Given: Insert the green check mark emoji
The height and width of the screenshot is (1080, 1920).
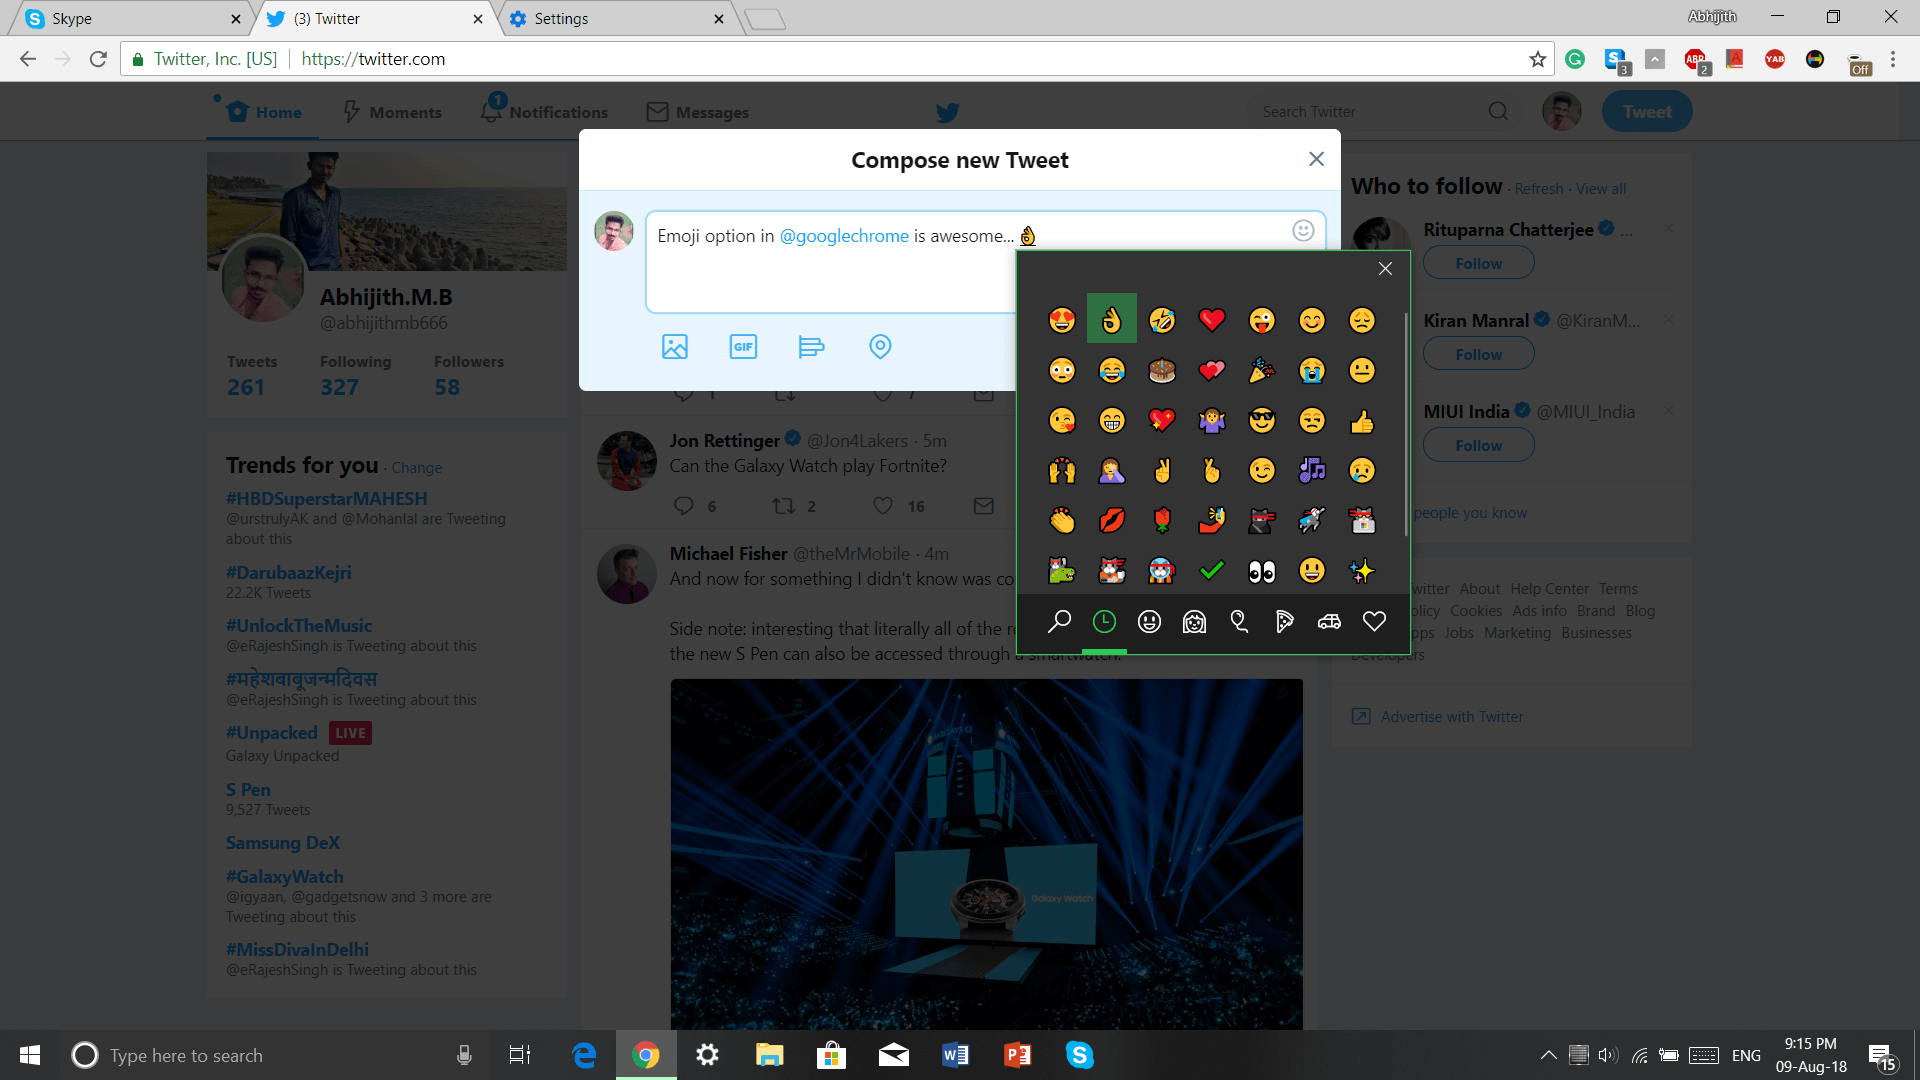Looking at the screenshot, I should (x=1212, y=571).
